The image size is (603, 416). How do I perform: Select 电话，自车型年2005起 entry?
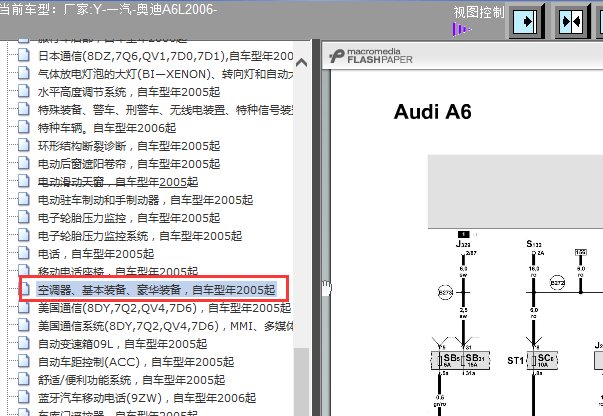coord(96,254)
